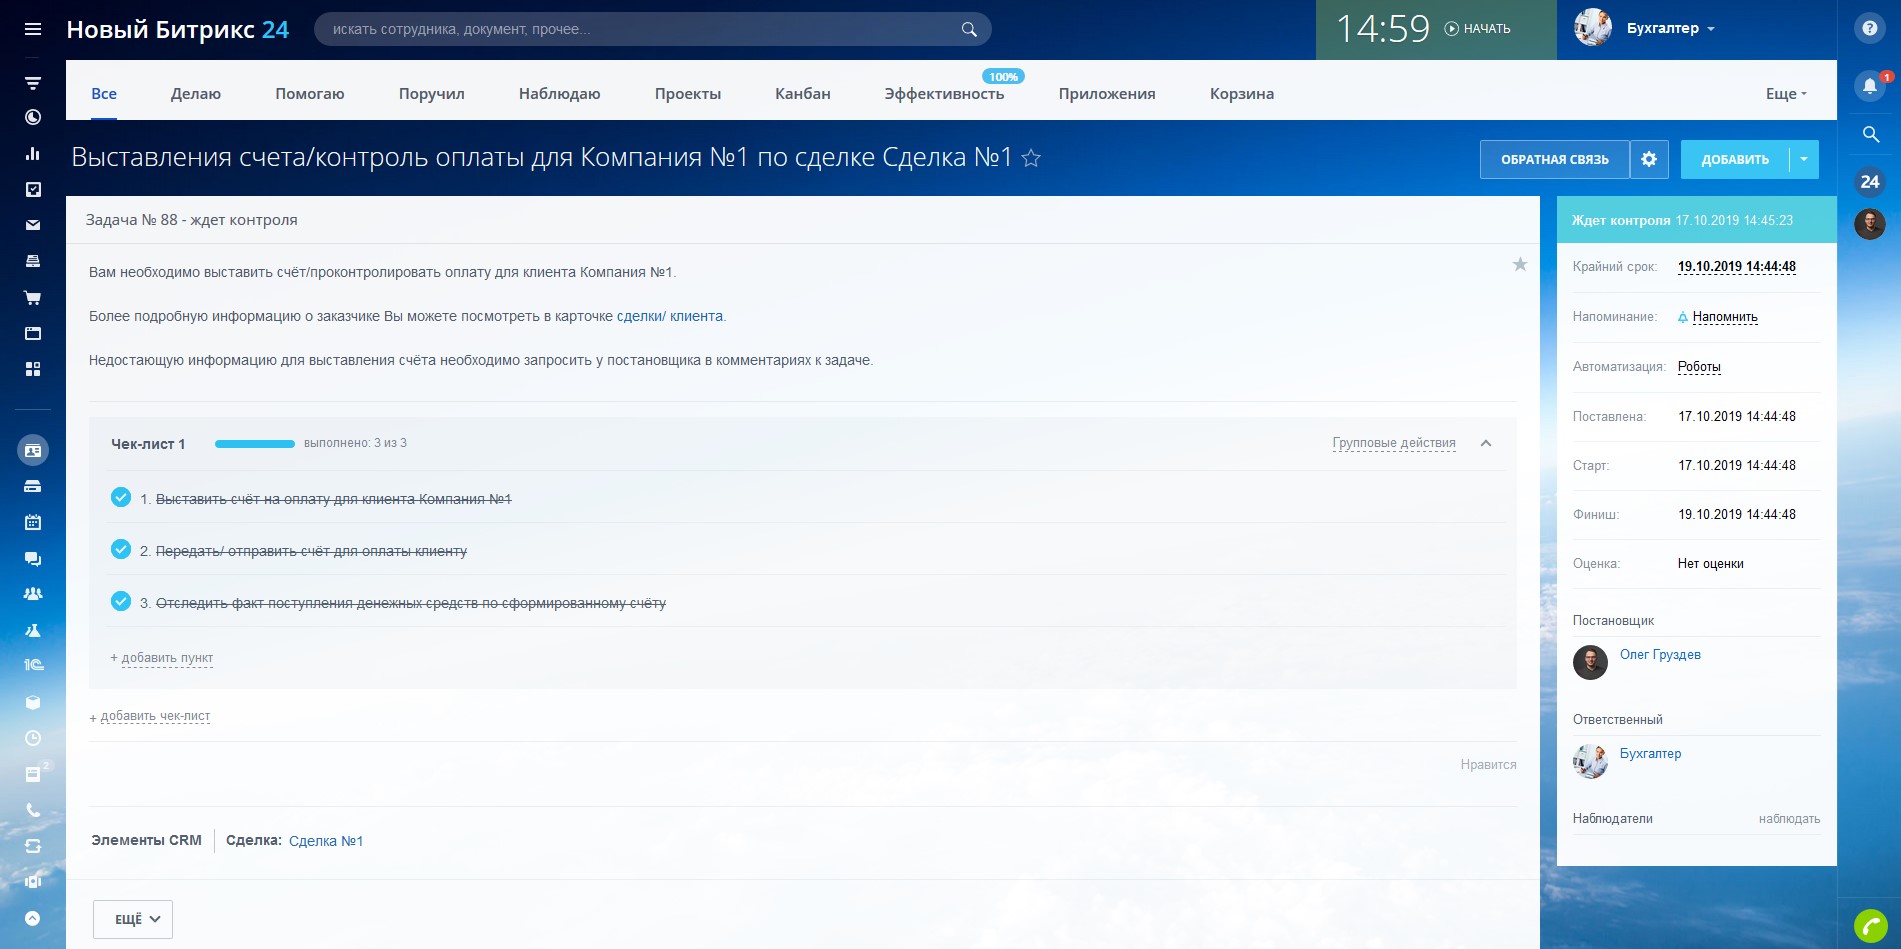Expand the ЕЩЁ dropdown at the bottom
The image size is (1901, 949).
click(133, 919)
